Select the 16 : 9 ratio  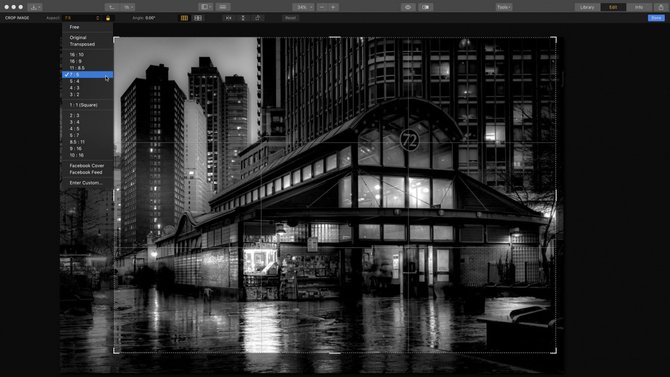[88, 61]
